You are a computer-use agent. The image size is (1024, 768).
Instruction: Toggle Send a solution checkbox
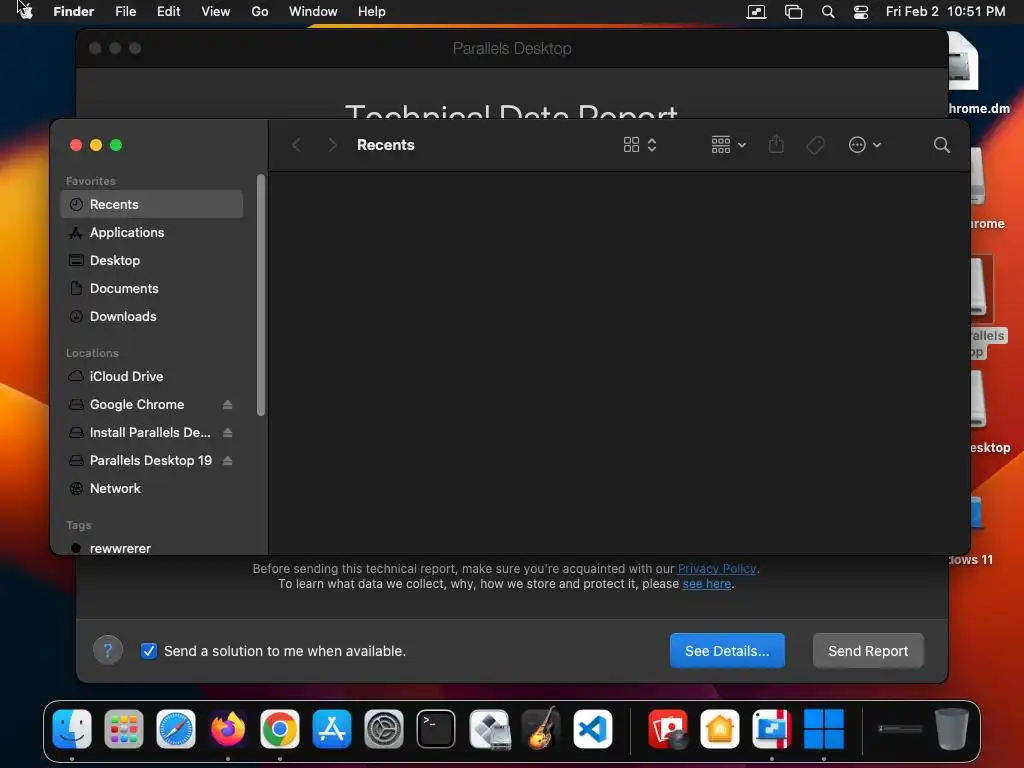(149, 650)
